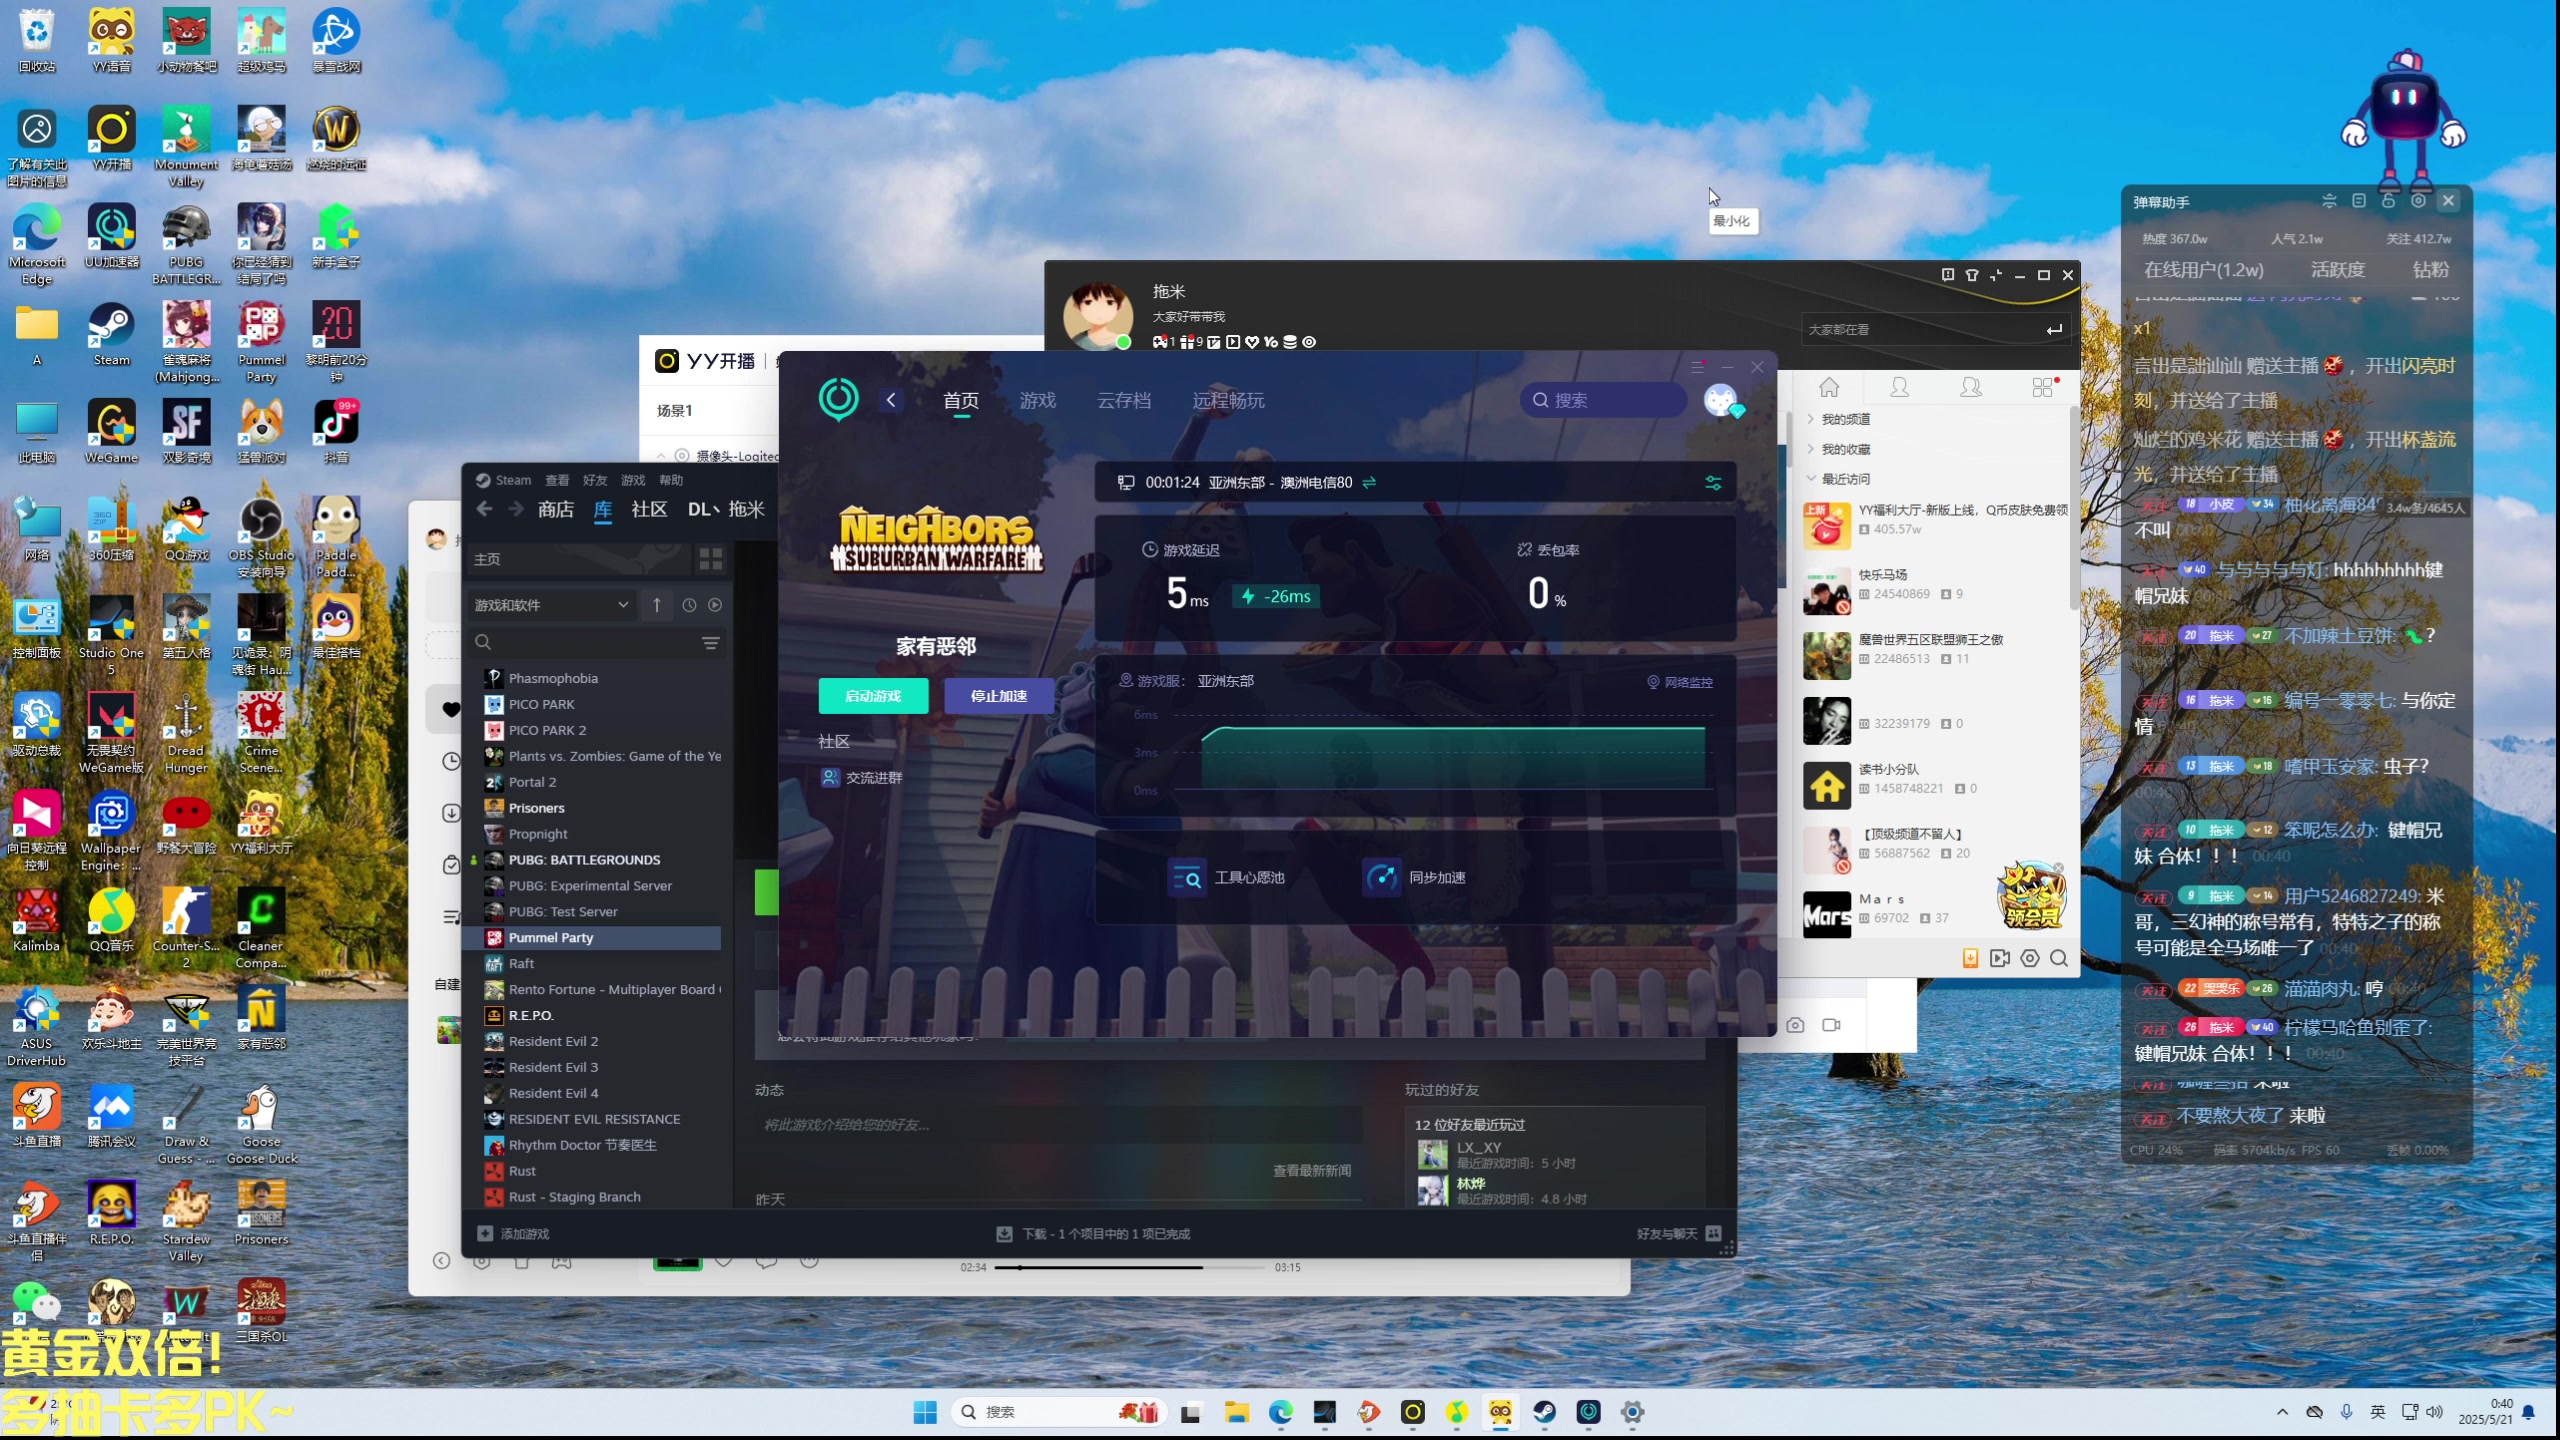The height and width of the screenshot is (1440, 2560).
Task: Open 游戏和软件 dropdown in Steam
Action: [x=553, y=605]
